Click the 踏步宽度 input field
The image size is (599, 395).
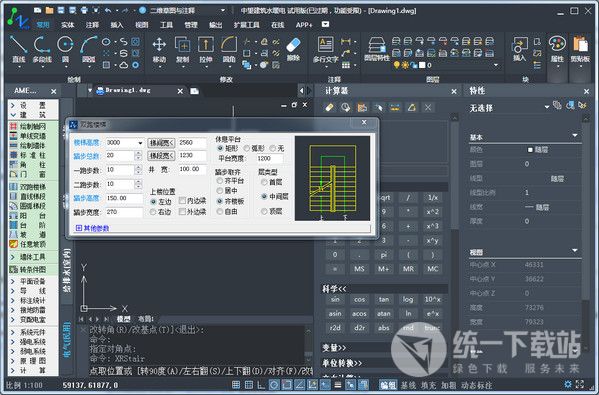(124, 212)
